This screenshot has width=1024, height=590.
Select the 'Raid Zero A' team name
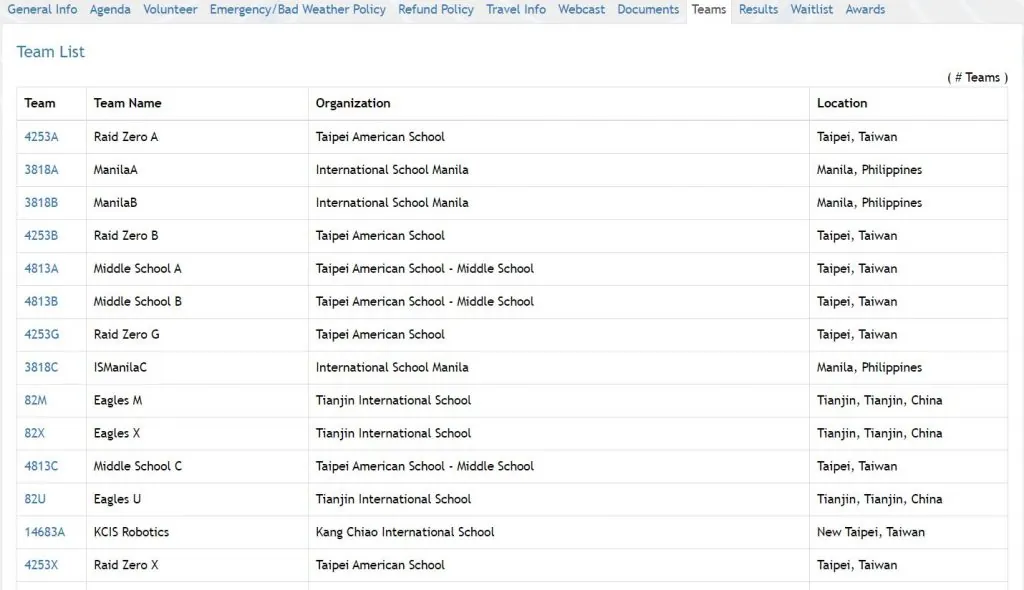click(126, 137)
